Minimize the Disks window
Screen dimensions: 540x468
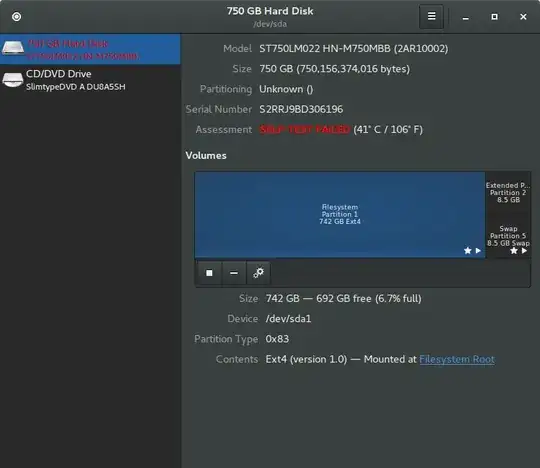[x=466, y=17]
